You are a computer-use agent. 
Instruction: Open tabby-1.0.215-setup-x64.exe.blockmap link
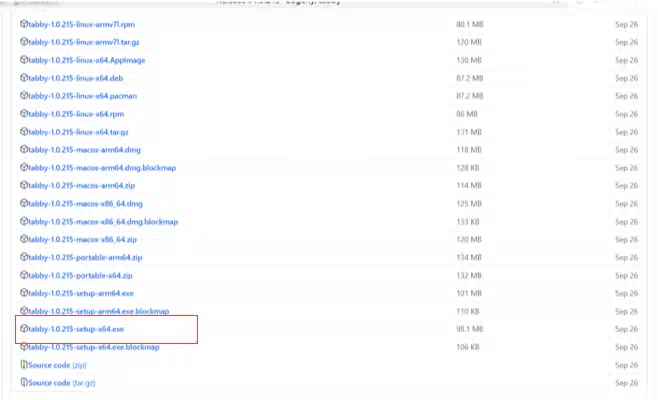[x=94, y=347]
